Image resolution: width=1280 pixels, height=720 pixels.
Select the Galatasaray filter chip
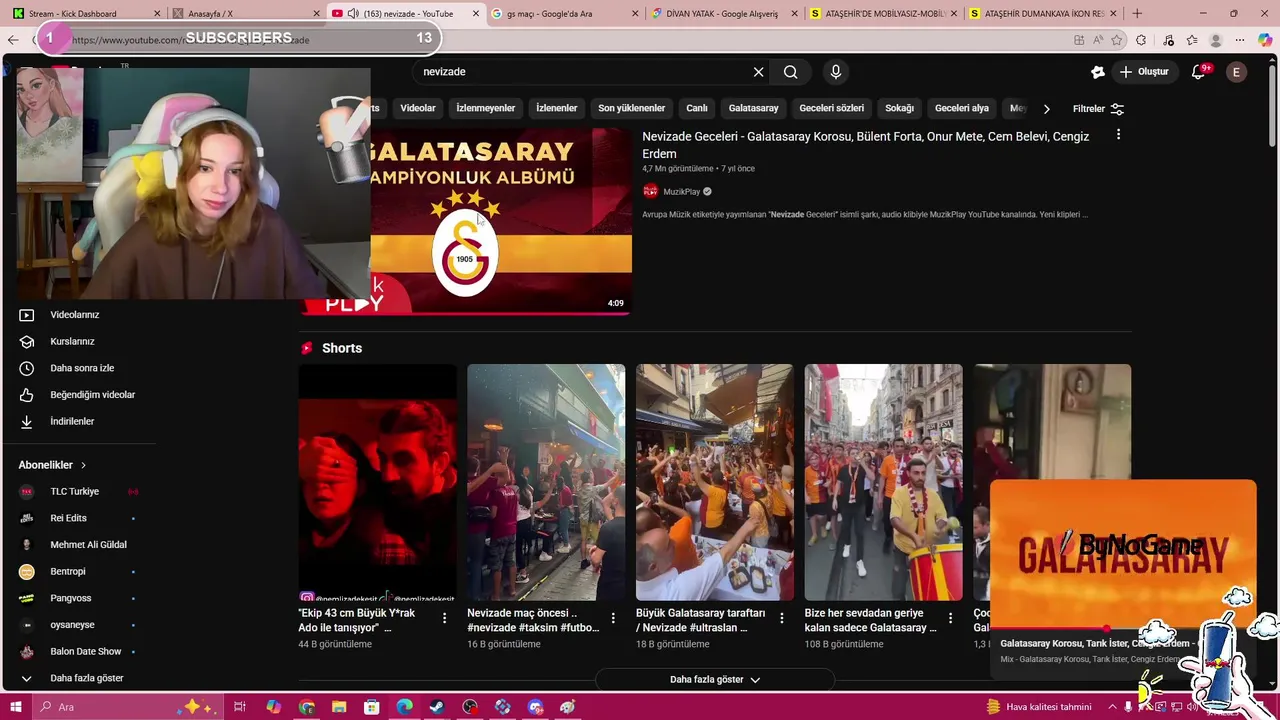pyautogui.click(x=753, y=108)
